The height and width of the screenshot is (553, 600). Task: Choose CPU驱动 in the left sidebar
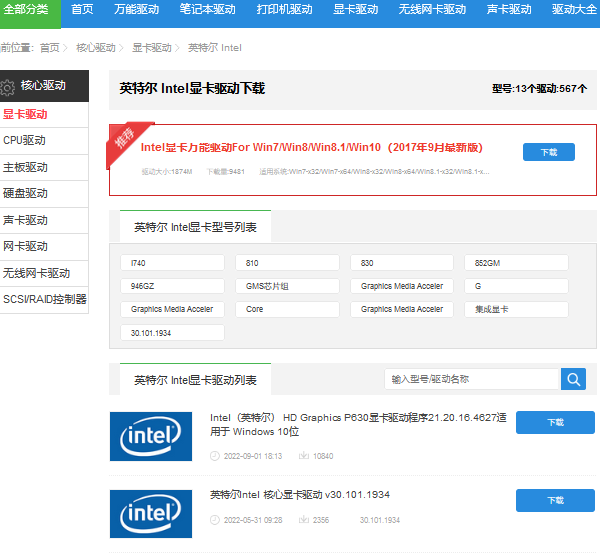[25, 141]
